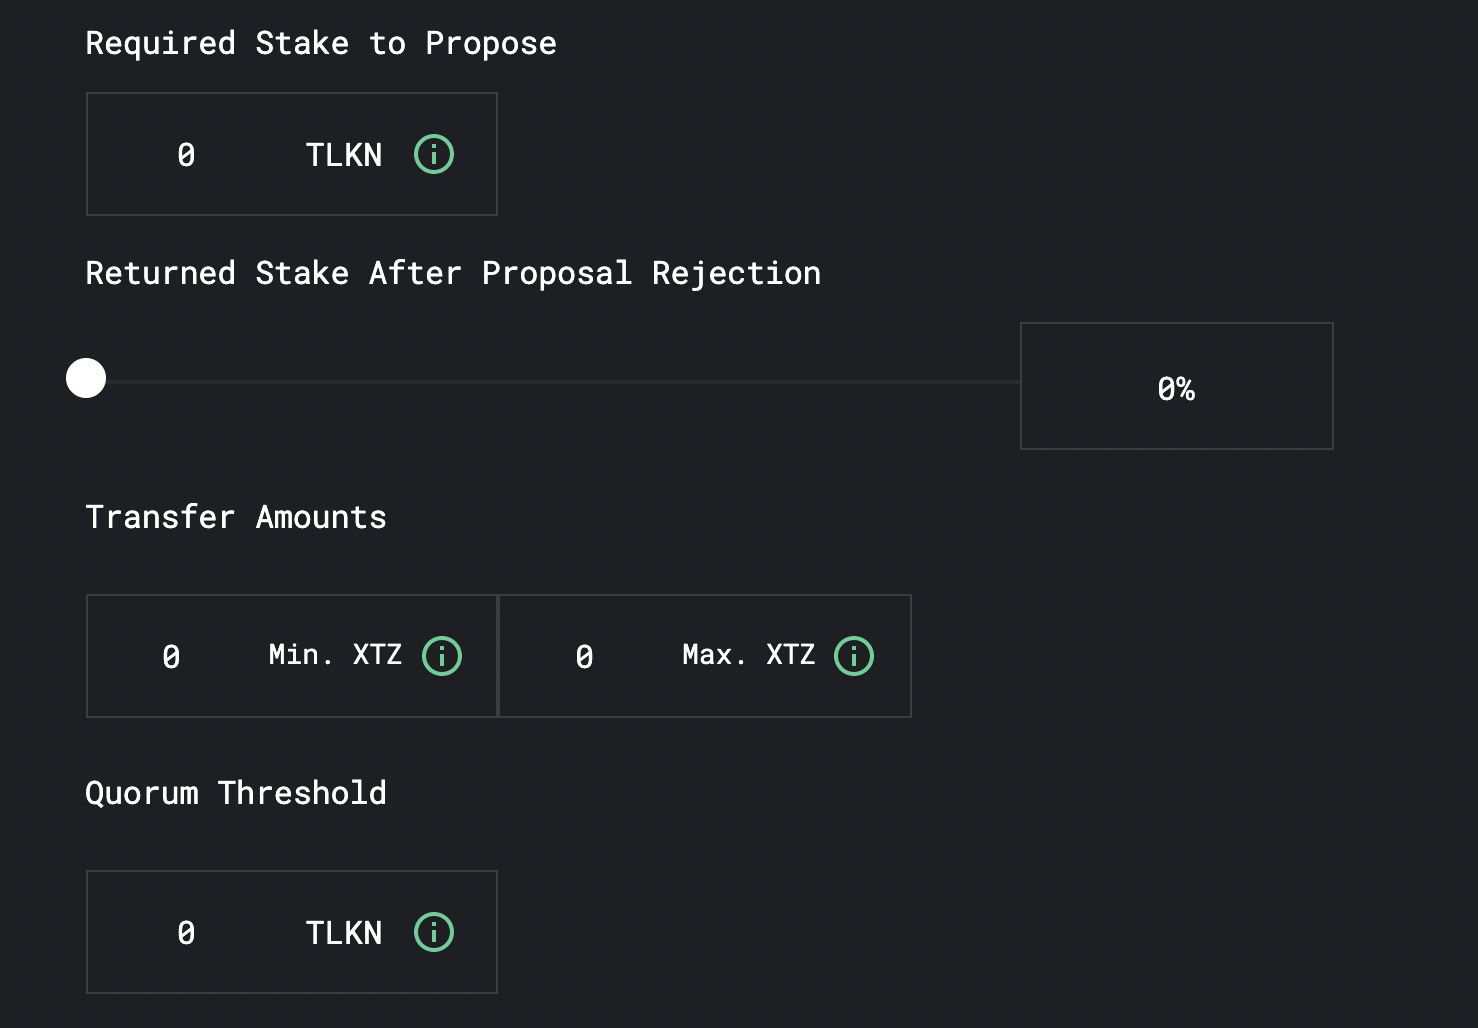
Task: Open the Required Stake TLKN info tooltip
Action: click(x=433, y=154)
